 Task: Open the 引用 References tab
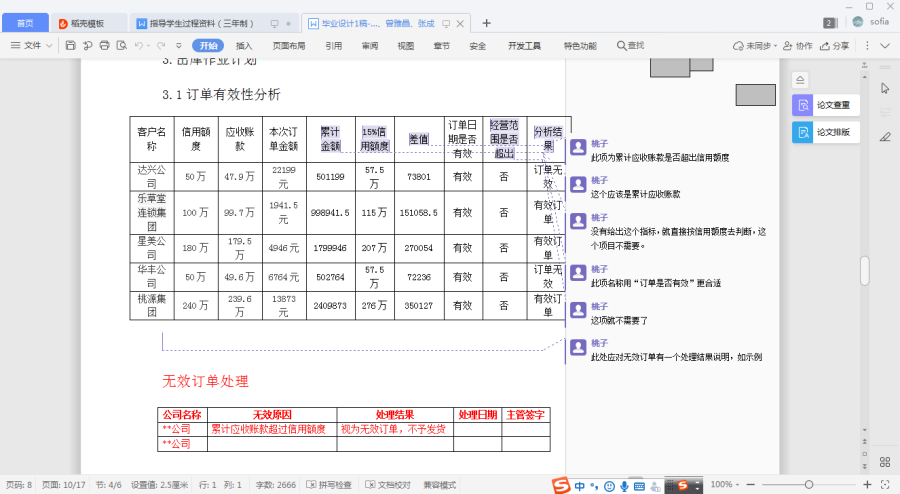click(333, 45)
